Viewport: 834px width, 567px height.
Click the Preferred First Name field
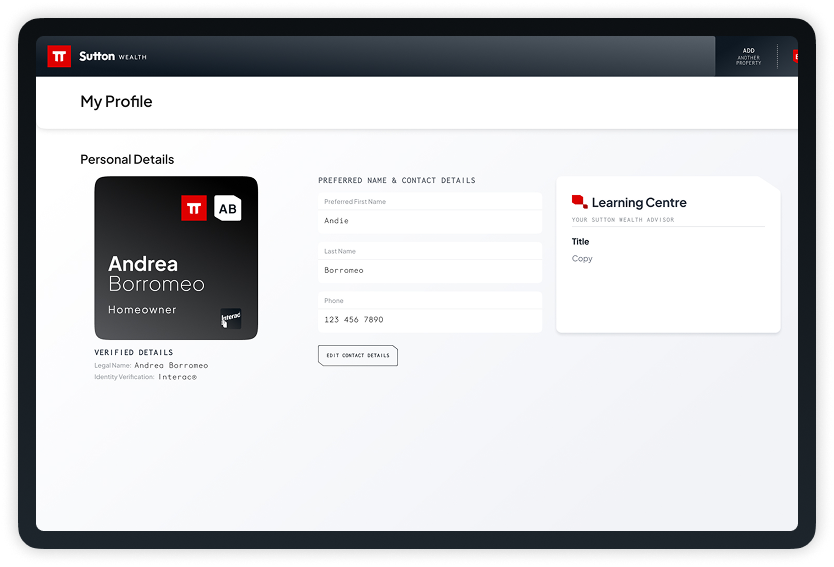(x=430, y=213)
